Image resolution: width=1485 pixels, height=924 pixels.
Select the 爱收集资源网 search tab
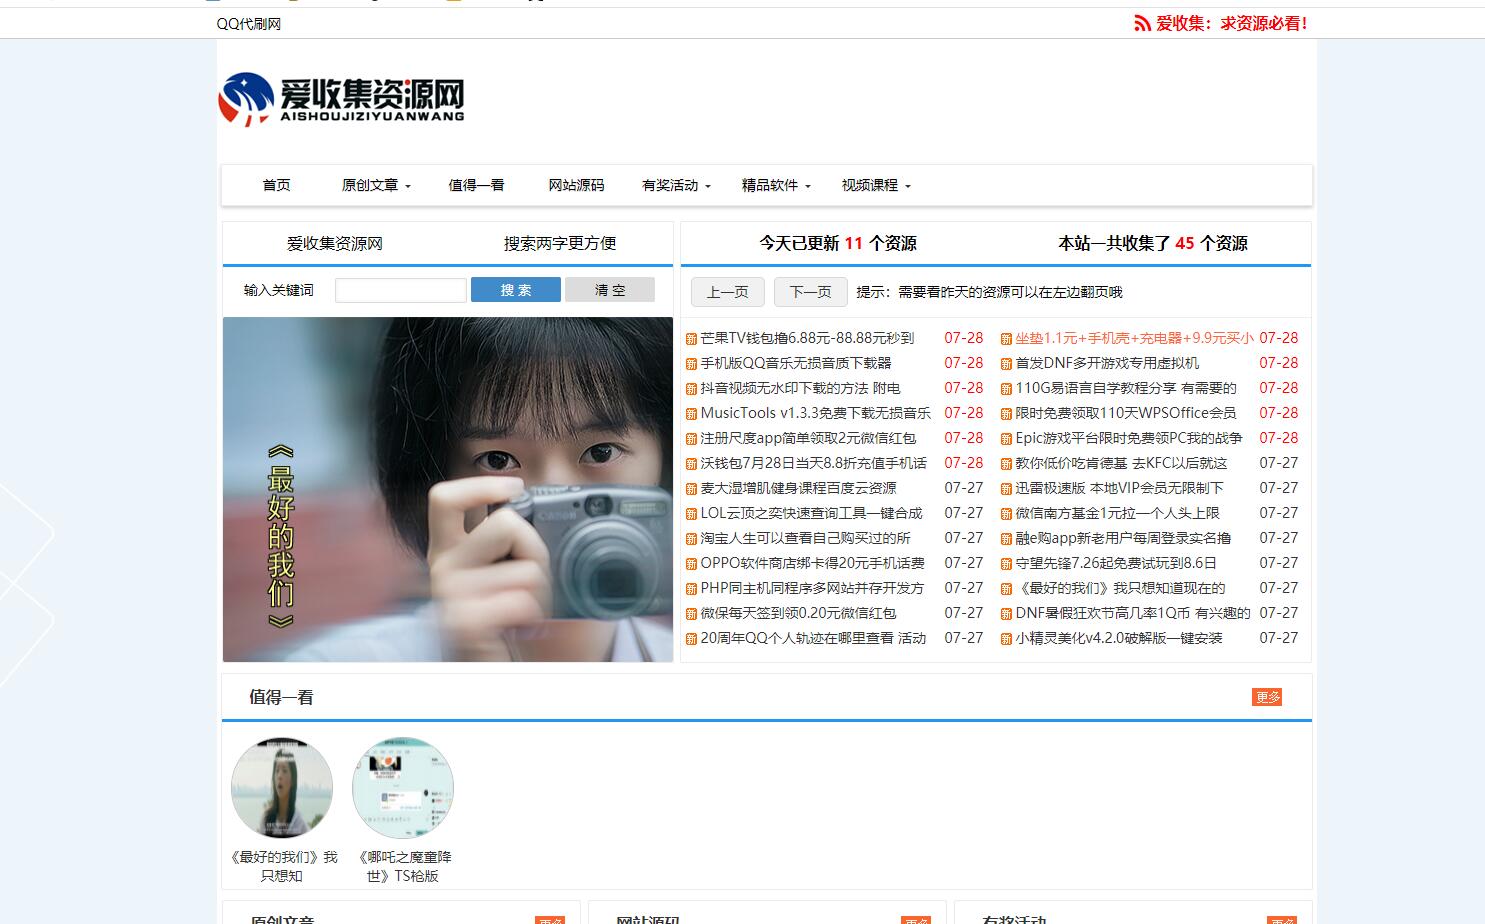click(x=335, y=243)
